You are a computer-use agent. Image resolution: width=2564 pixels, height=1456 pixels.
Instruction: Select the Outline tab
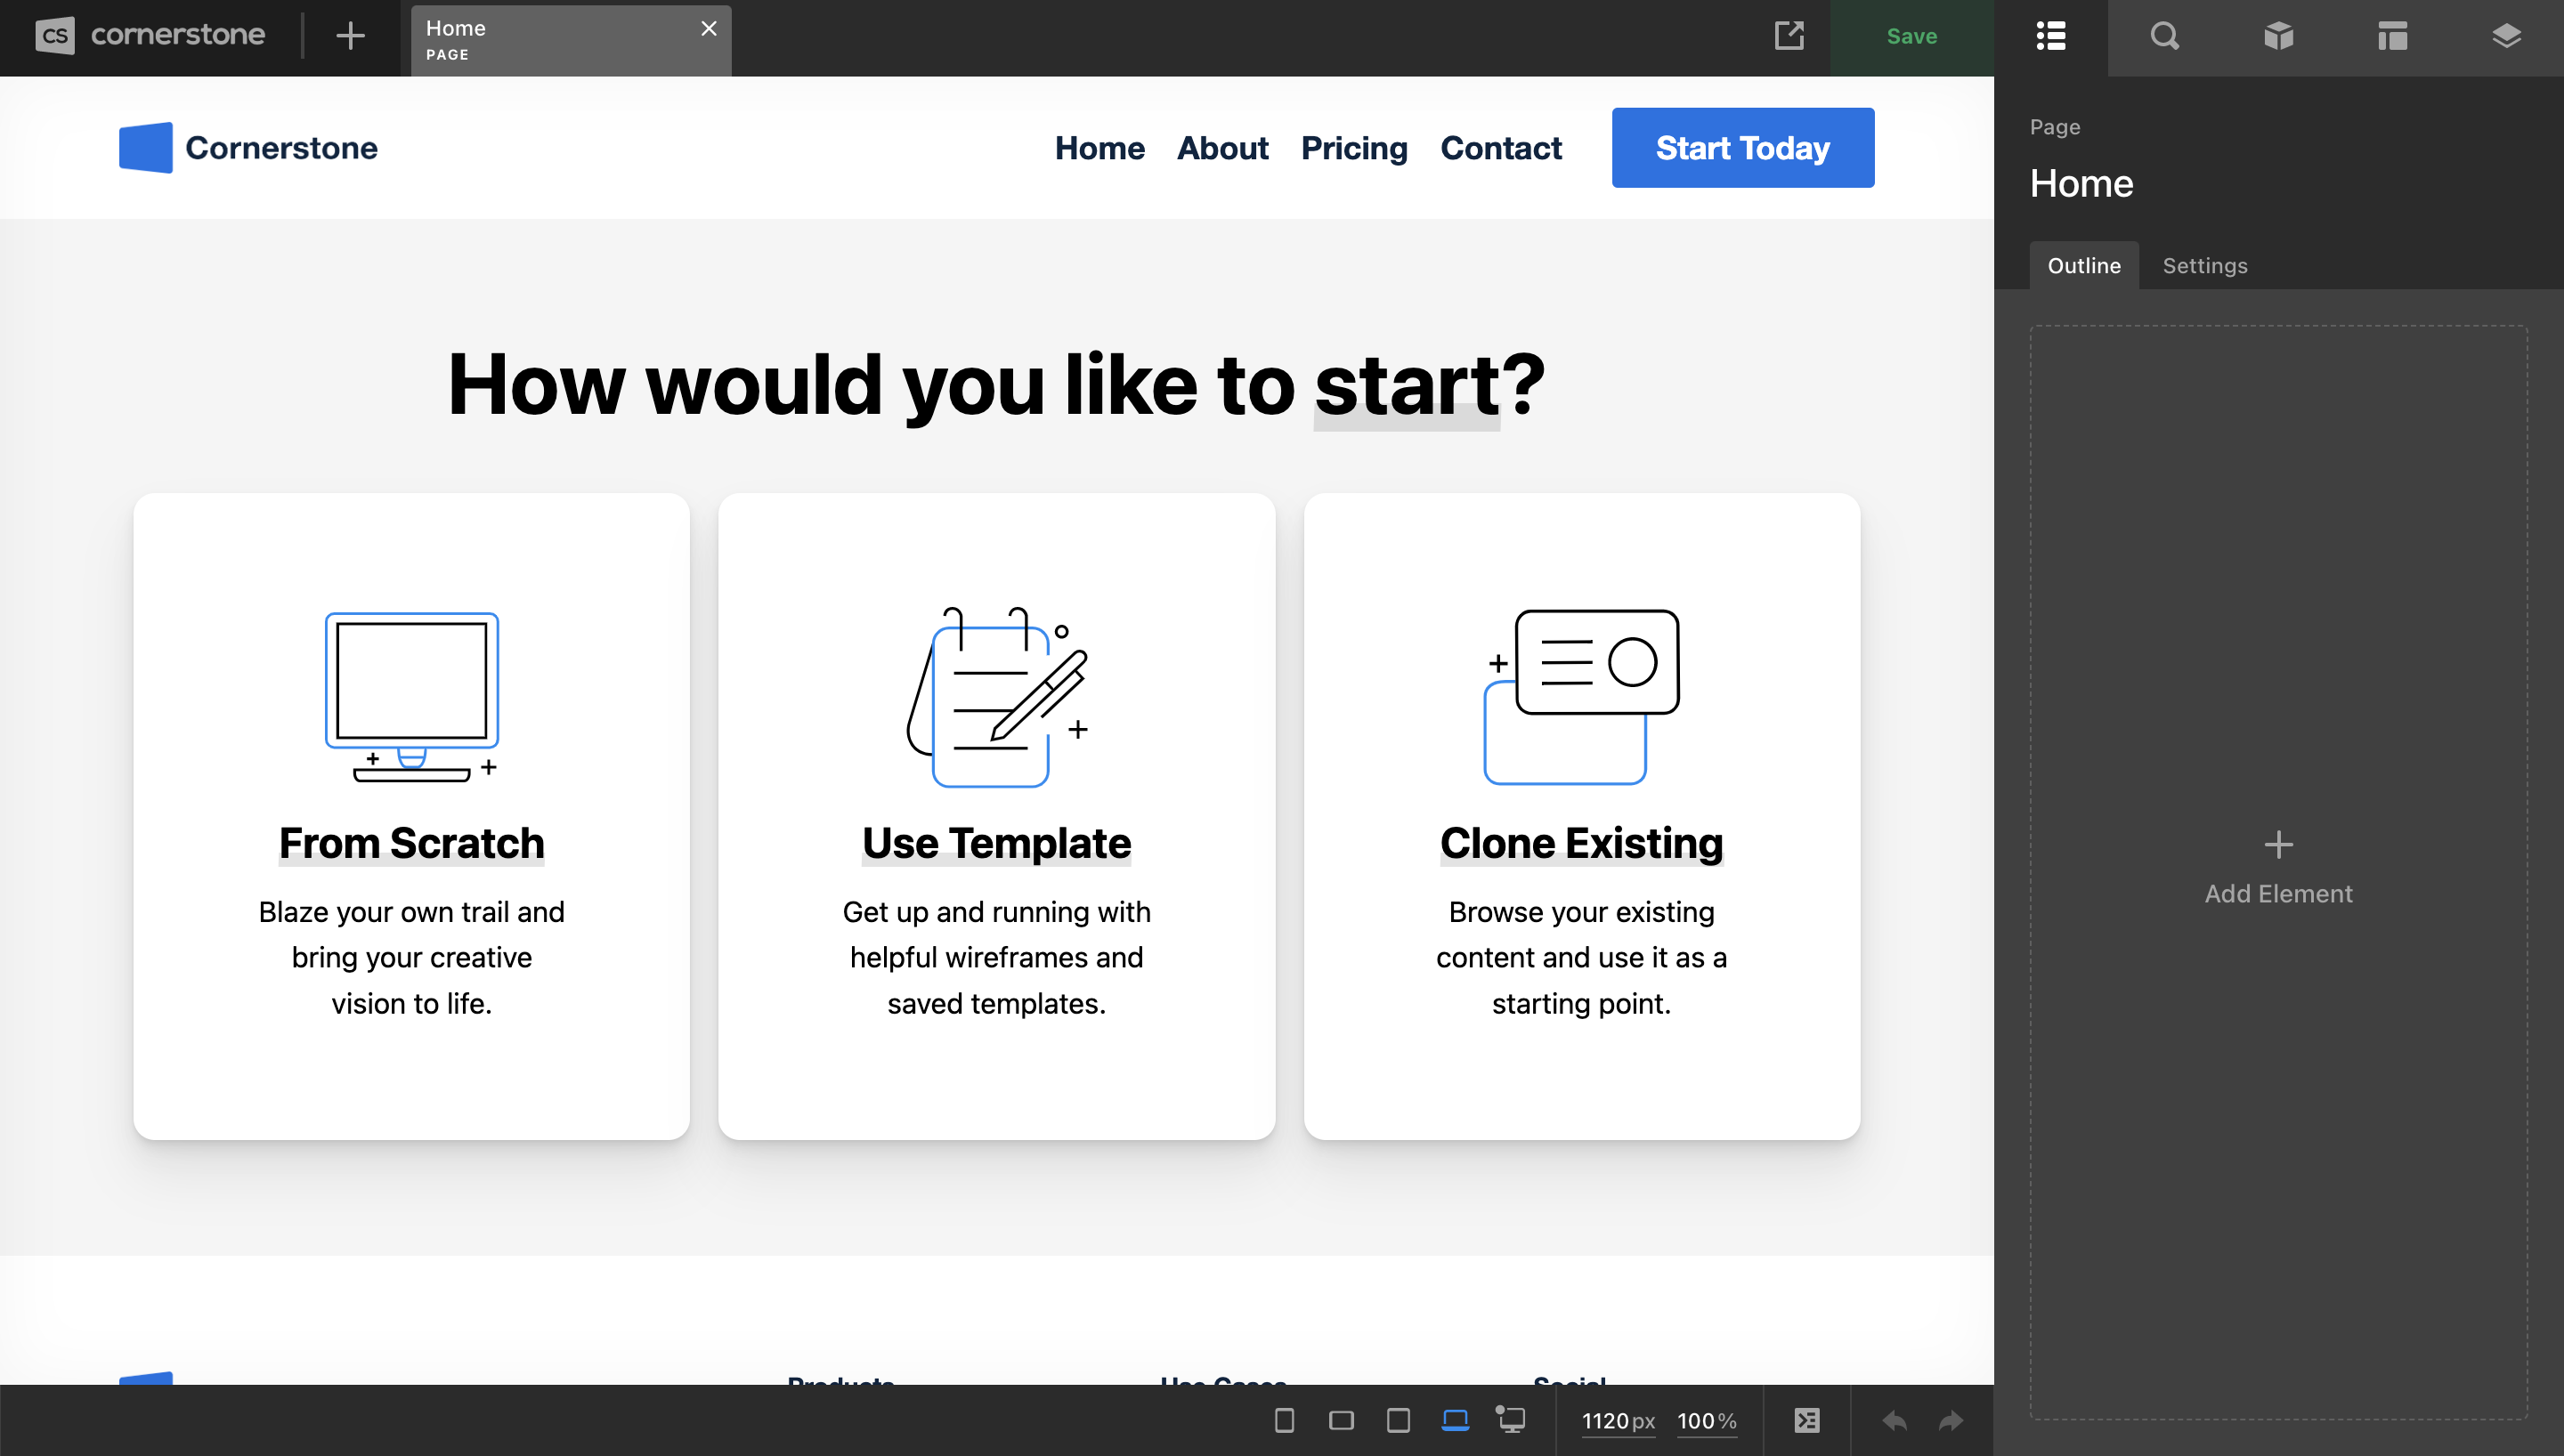[2083, 266]
